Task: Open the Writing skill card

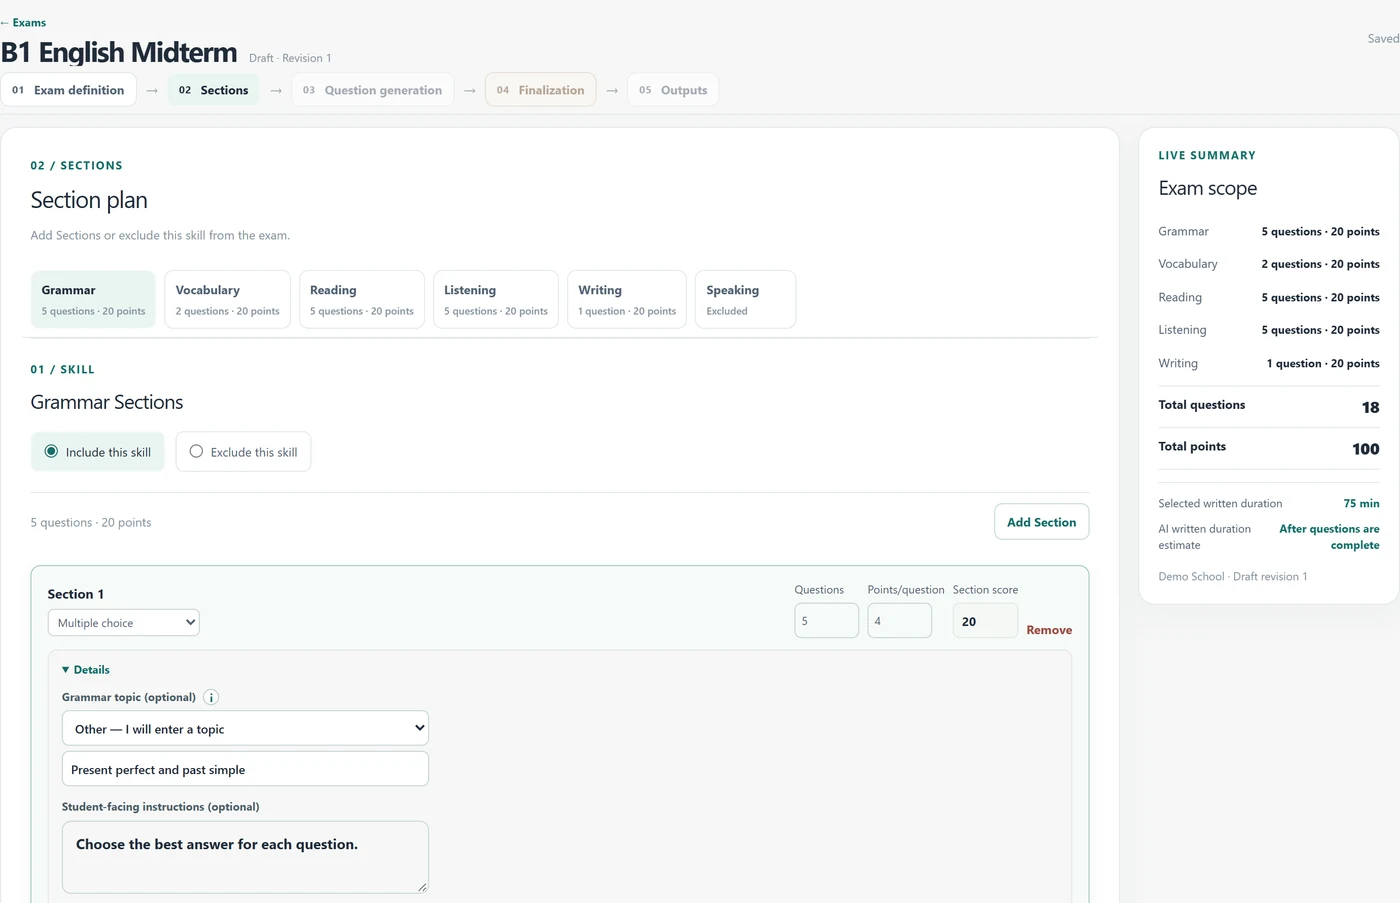Action: click(x=627, y=299)
